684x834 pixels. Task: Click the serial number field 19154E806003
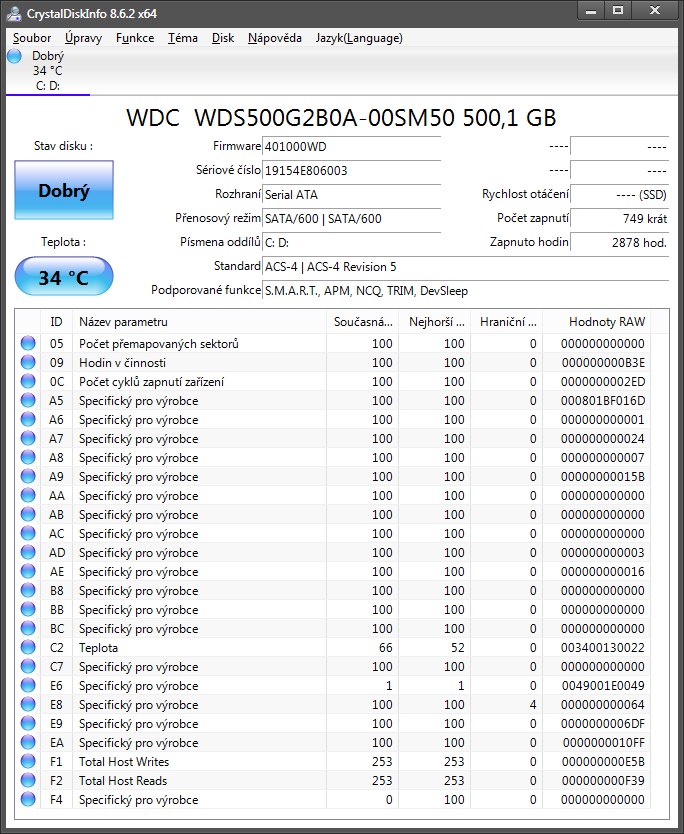tap(352, 171)
